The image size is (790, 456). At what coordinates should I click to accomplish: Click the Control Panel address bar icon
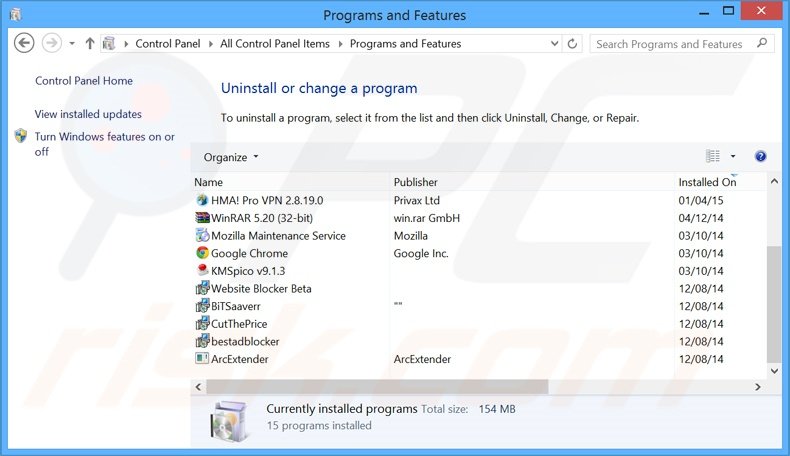pyautogui.click(x=108, y=44)
